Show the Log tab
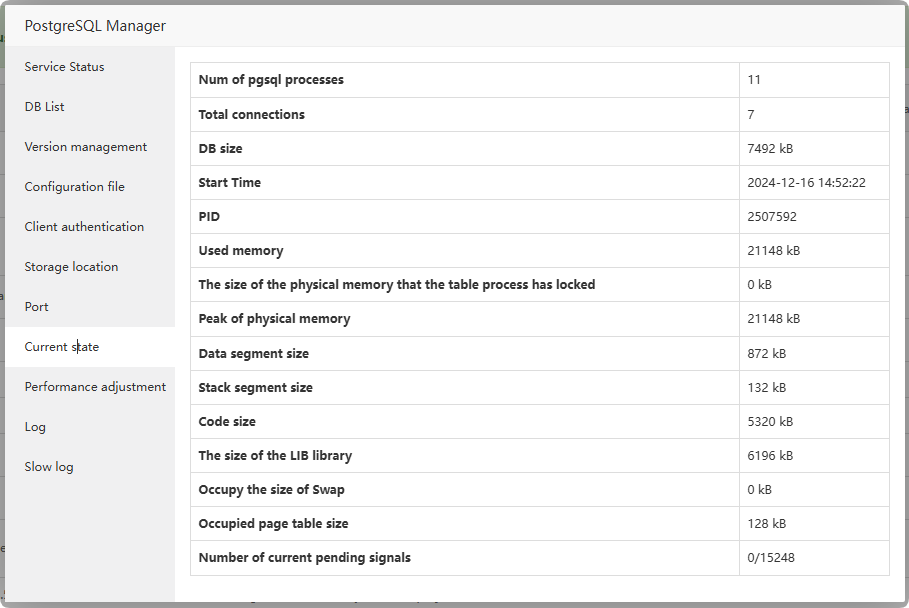Screen dimensions: 909x608 (35, 427)
